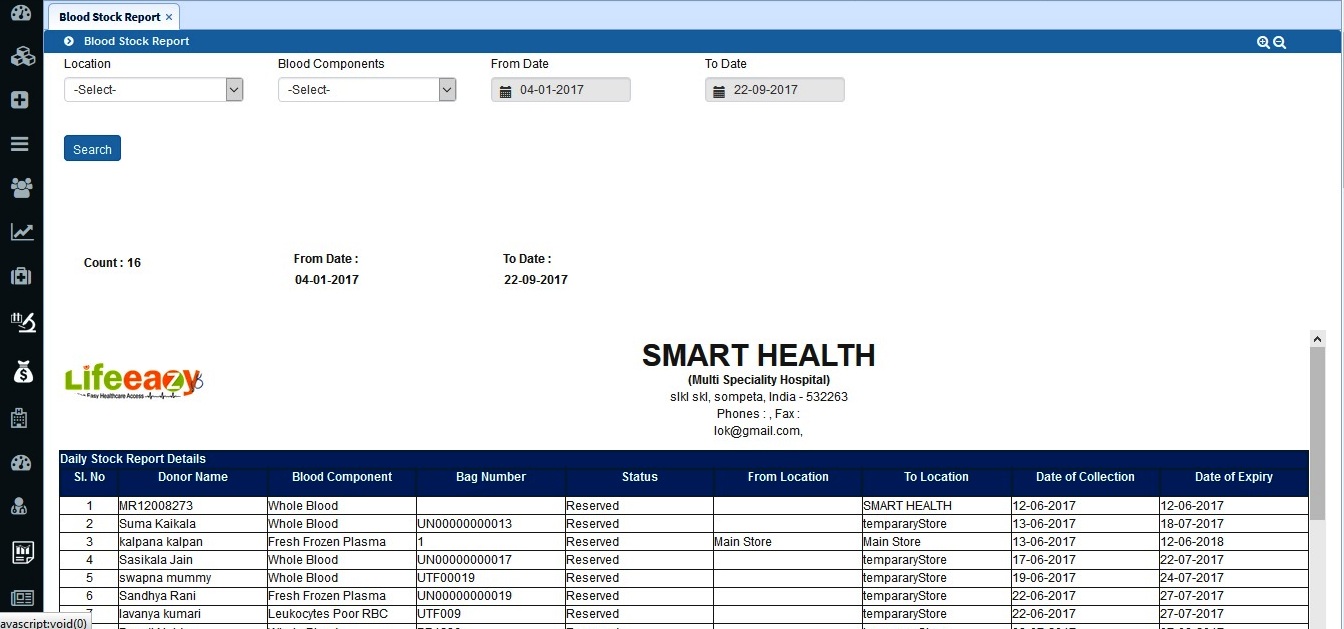Click the zoom in magnifier icon
Viewport: 1344px width, 629px height.
click(1263, 42)
